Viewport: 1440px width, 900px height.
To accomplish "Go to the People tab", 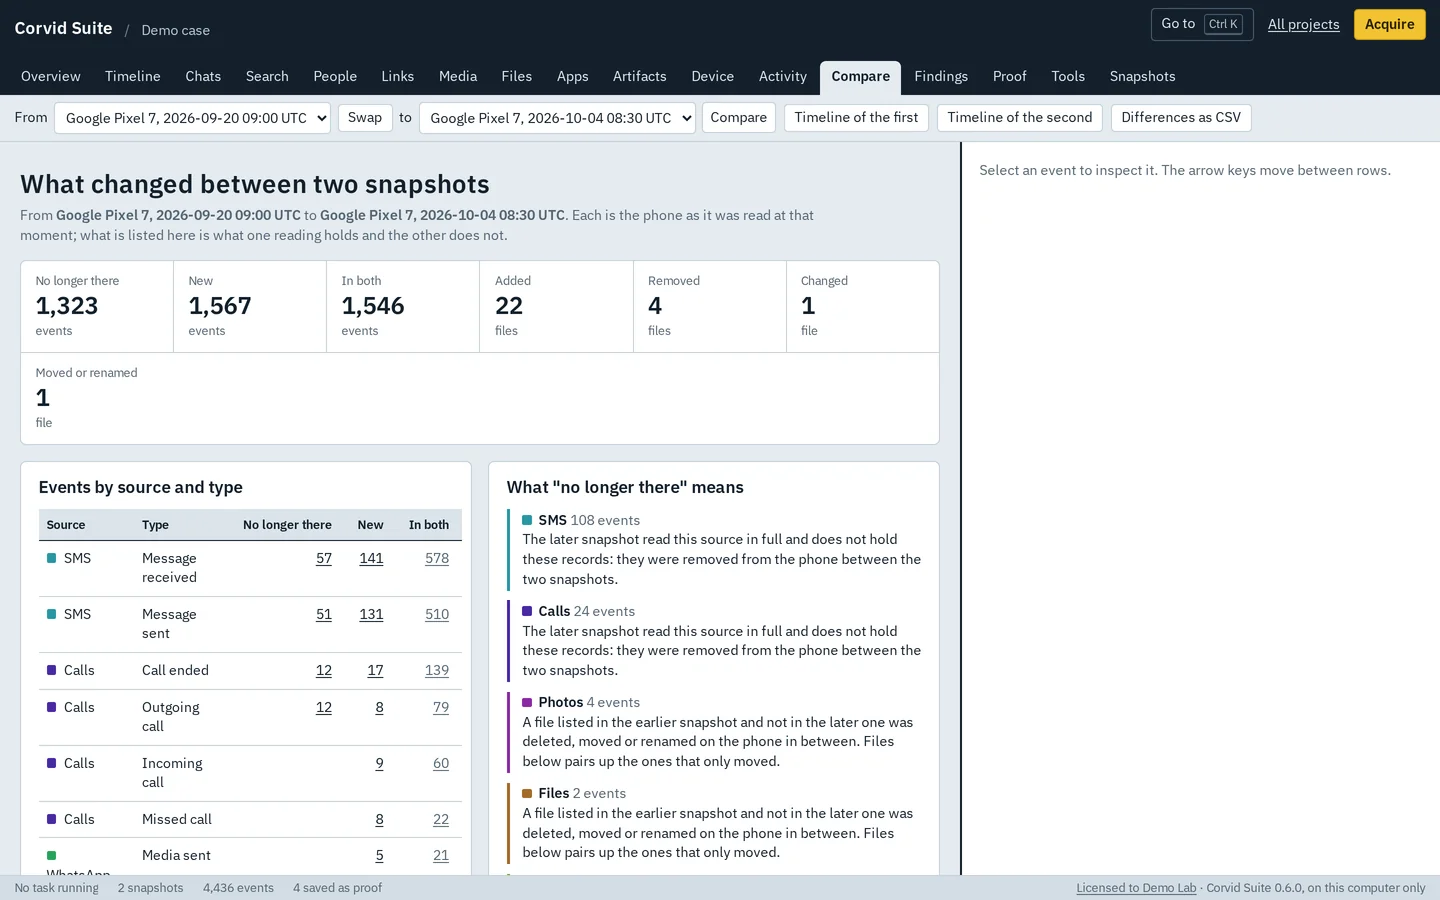I will pyautogui.click(x=335, y=77).
